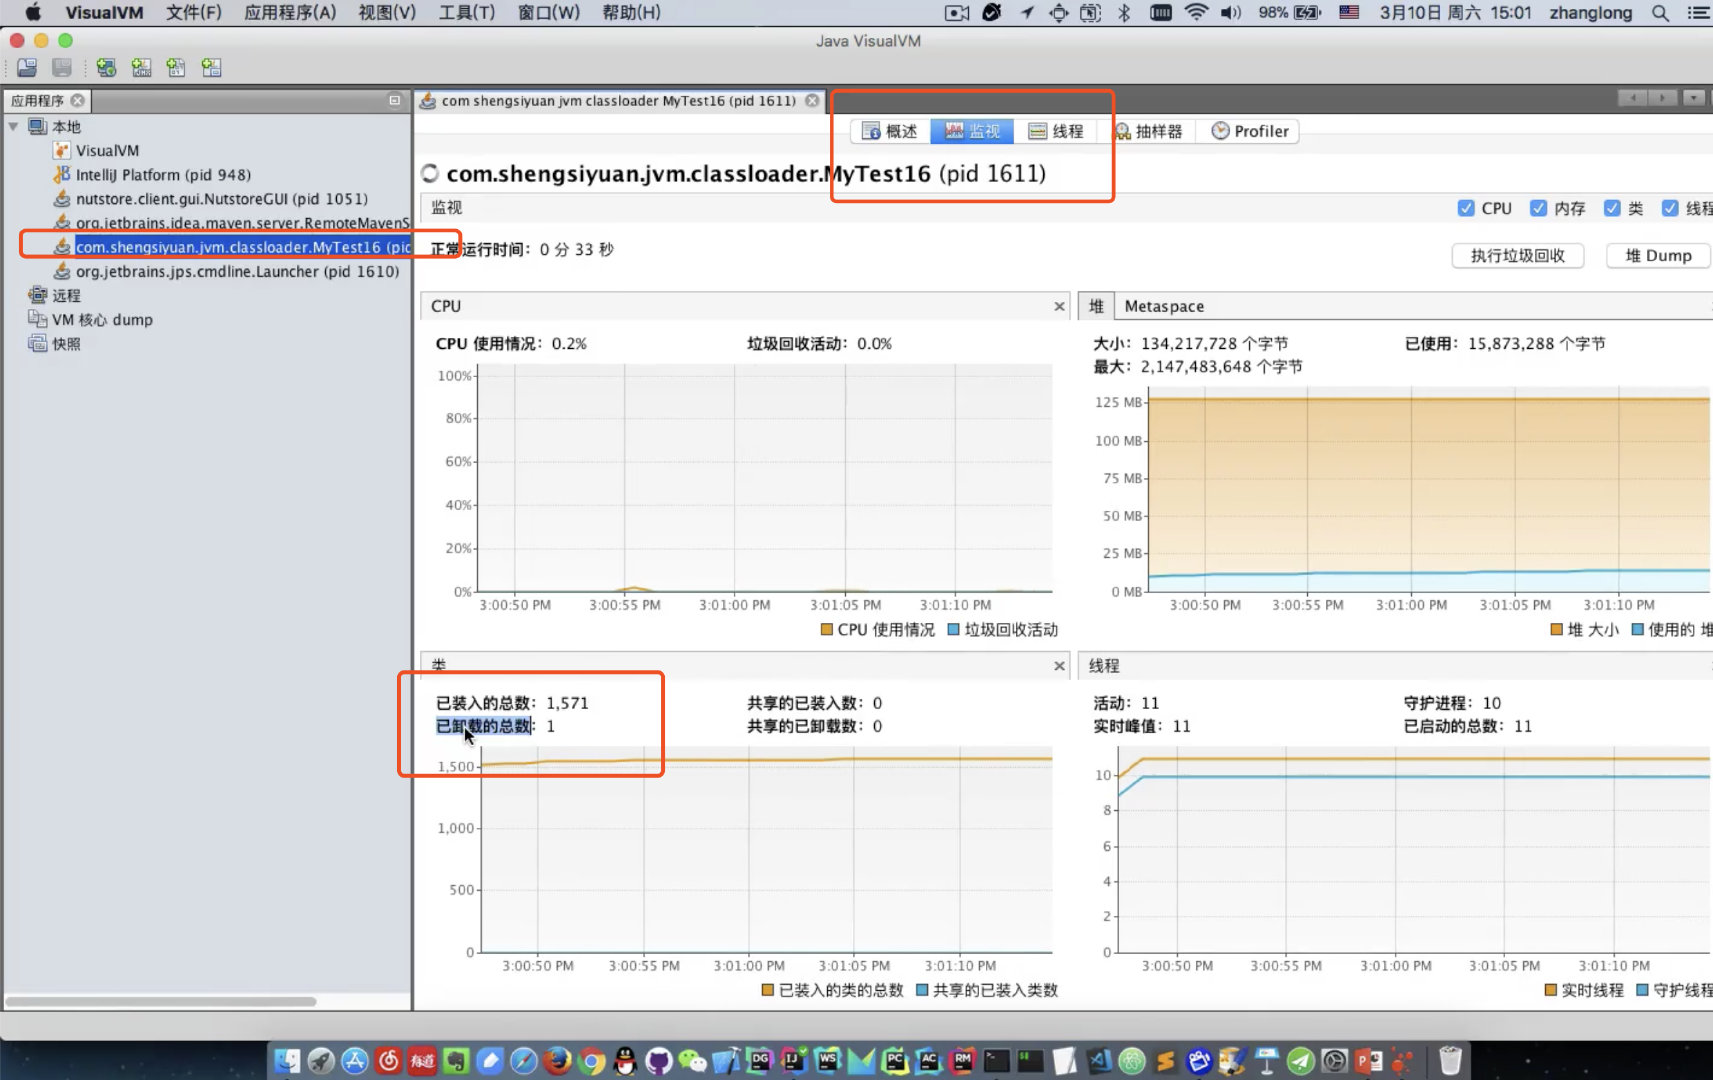
Task: Click the last Add toolbar icon
Action: coord(211,68)
